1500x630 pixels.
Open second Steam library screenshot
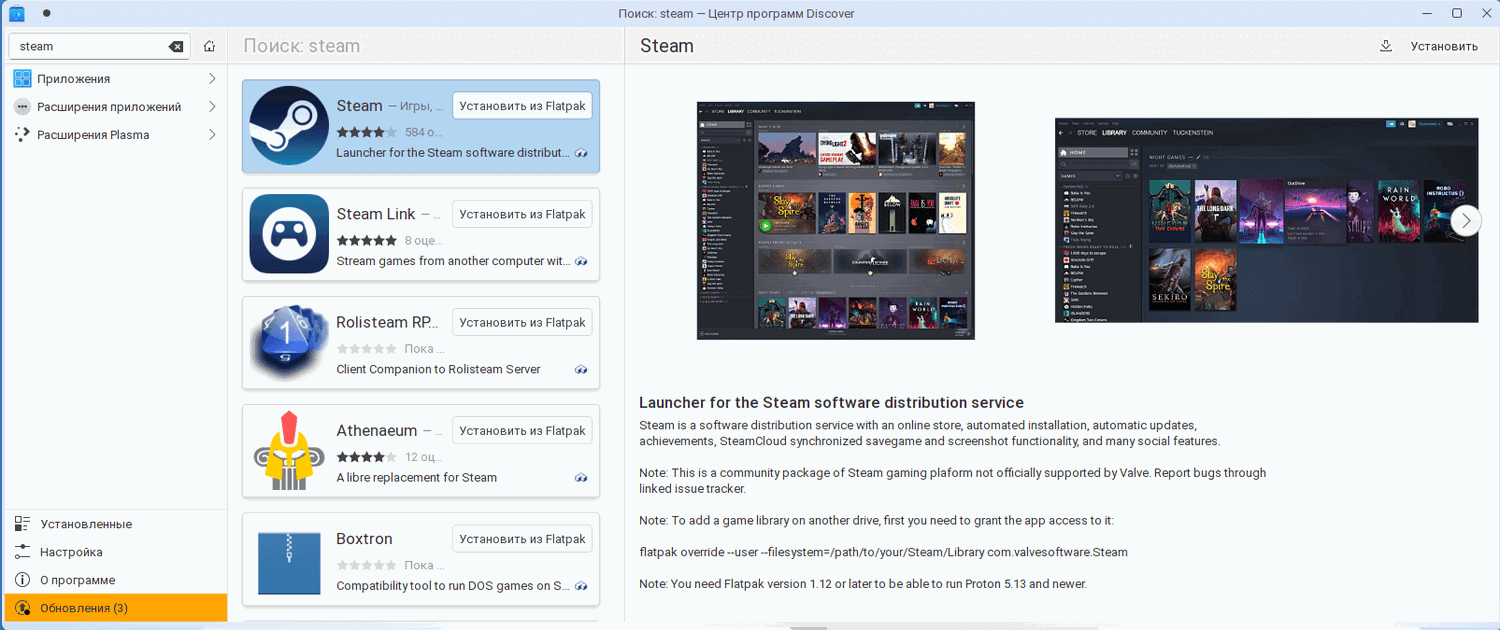1266,221
